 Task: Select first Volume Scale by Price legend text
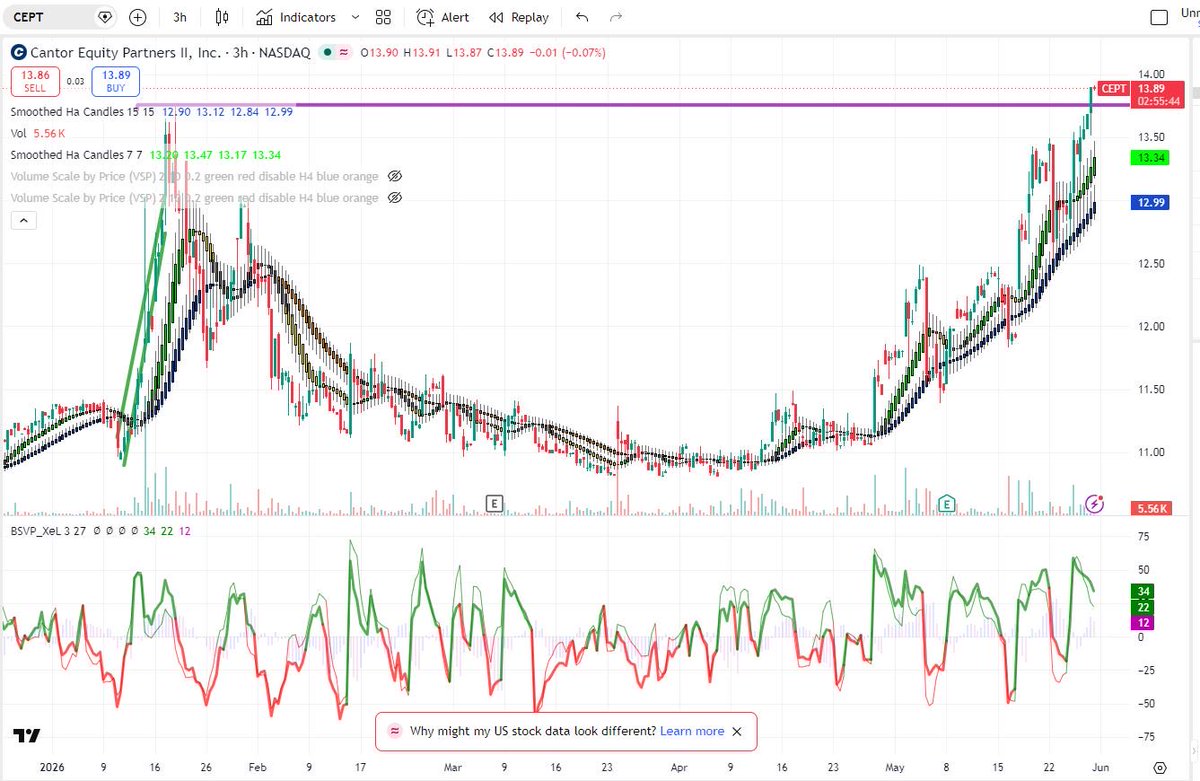click(x=194, y=176)
